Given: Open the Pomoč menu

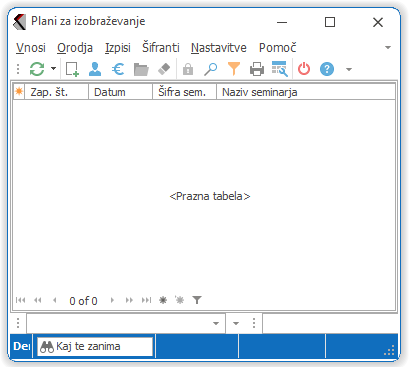Looking at the screenshot, I should [x=277, y=47].
